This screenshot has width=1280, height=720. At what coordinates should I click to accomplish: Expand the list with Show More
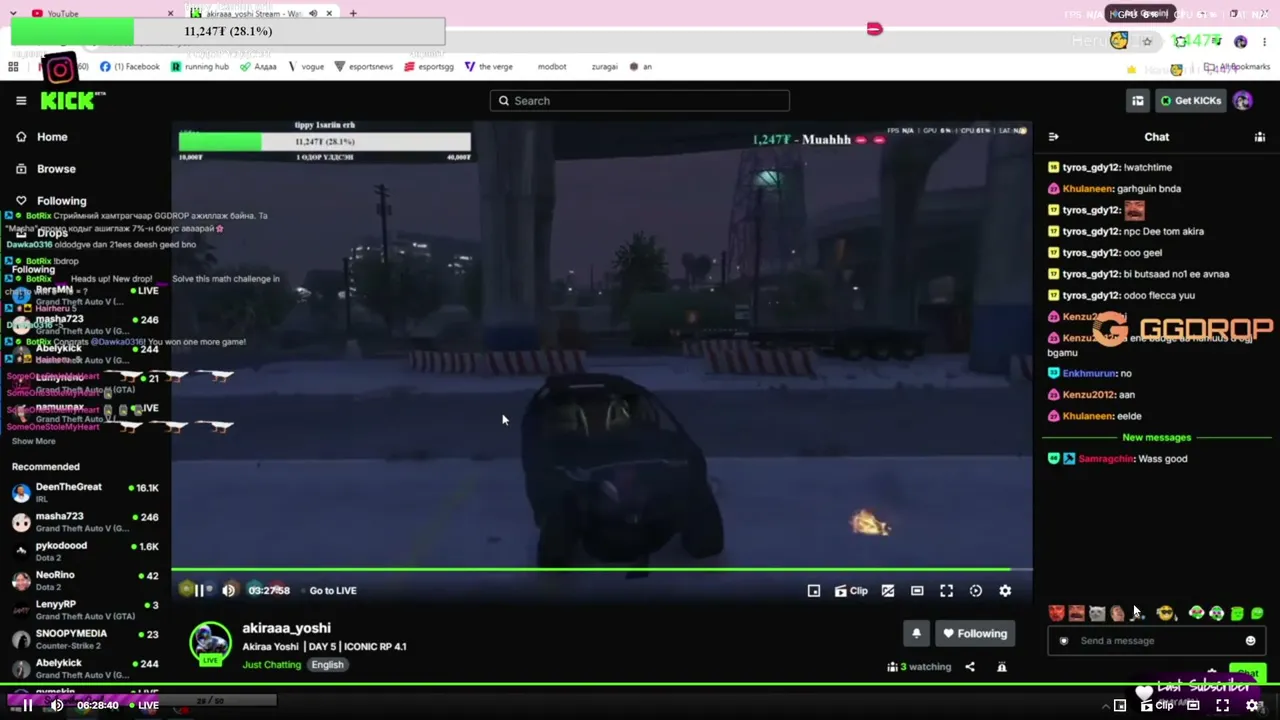coord(33,441)
